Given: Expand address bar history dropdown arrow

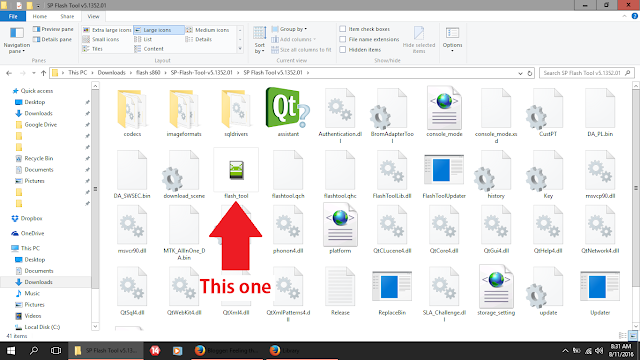Looking at the screenshot, I should [x=520, y=73].
